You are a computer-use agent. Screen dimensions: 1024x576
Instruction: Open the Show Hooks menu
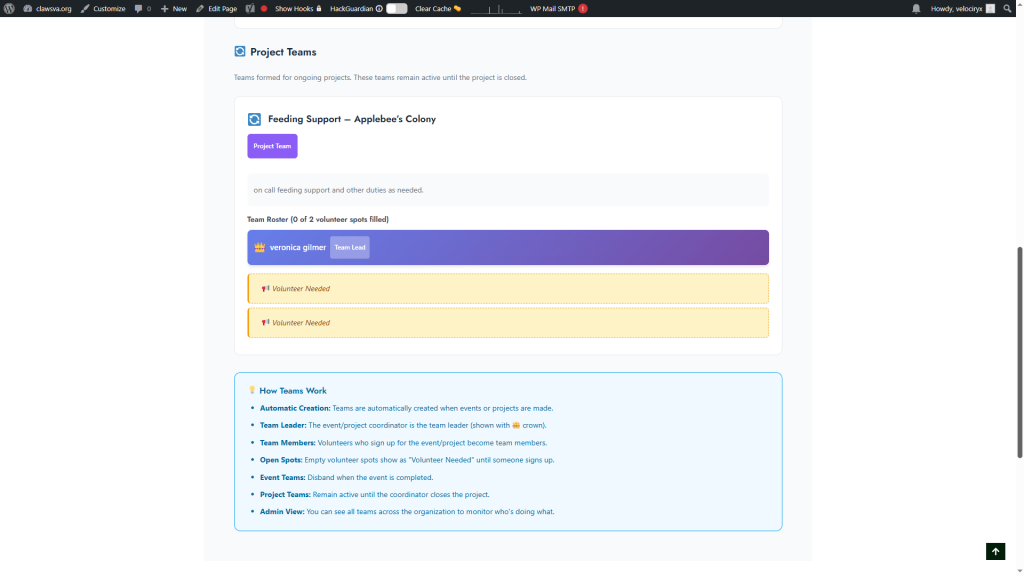click(297, 8)
